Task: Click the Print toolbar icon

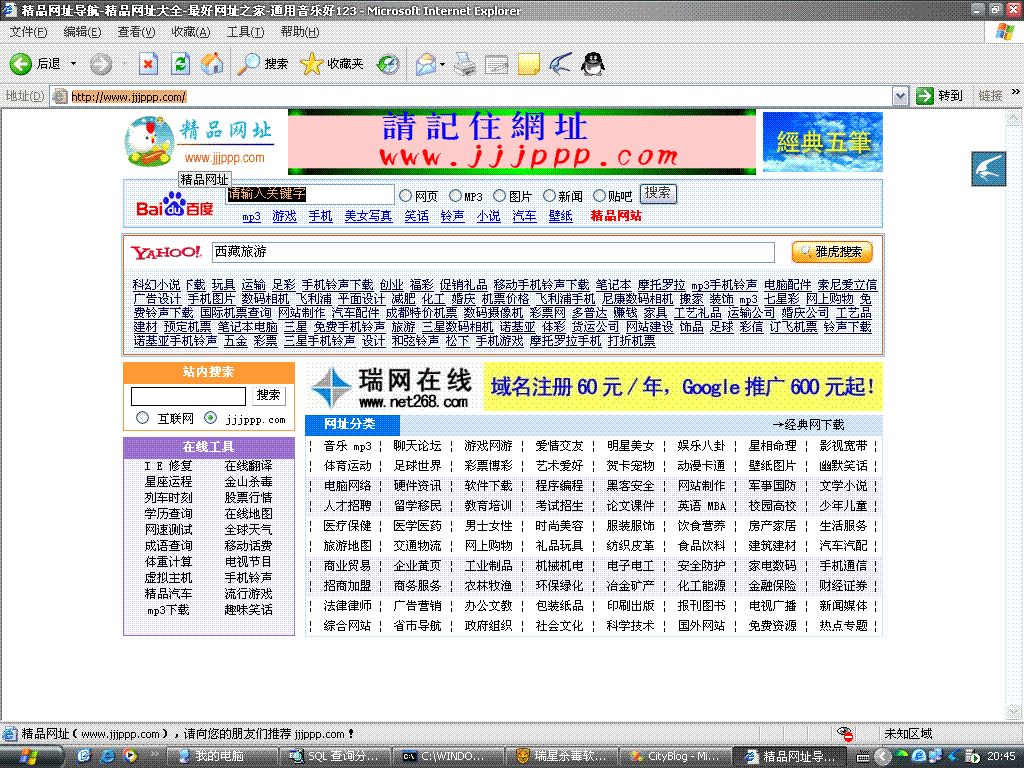Action: [x=464, y=64]
